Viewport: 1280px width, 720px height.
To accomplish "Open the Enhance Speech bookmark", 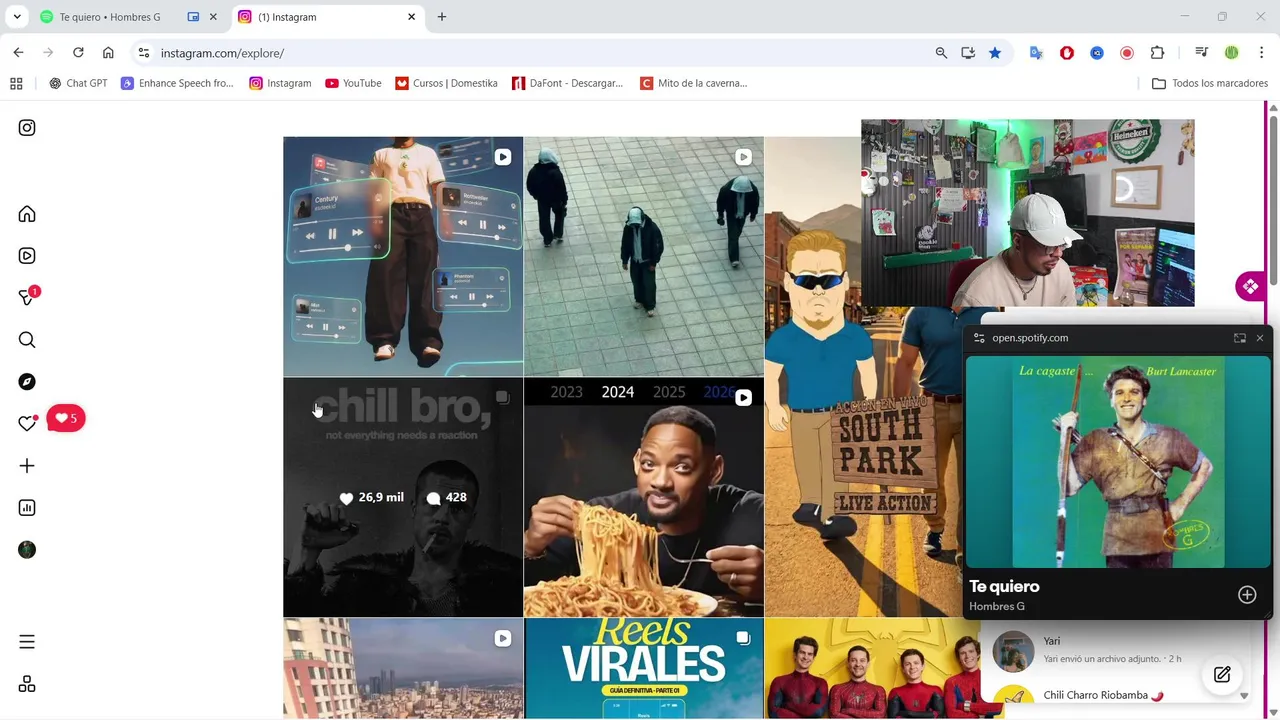I will click(177, 83).
